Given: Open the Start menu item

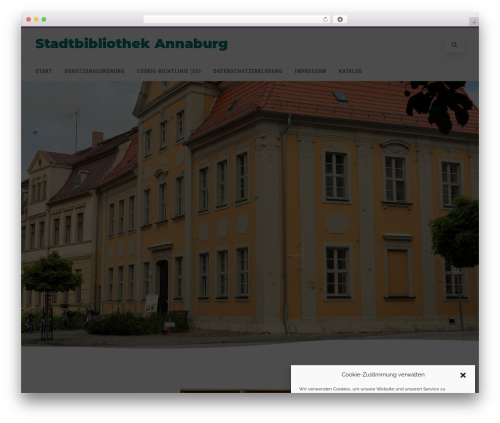Looking at the screenshot, I should coord(44,71).
